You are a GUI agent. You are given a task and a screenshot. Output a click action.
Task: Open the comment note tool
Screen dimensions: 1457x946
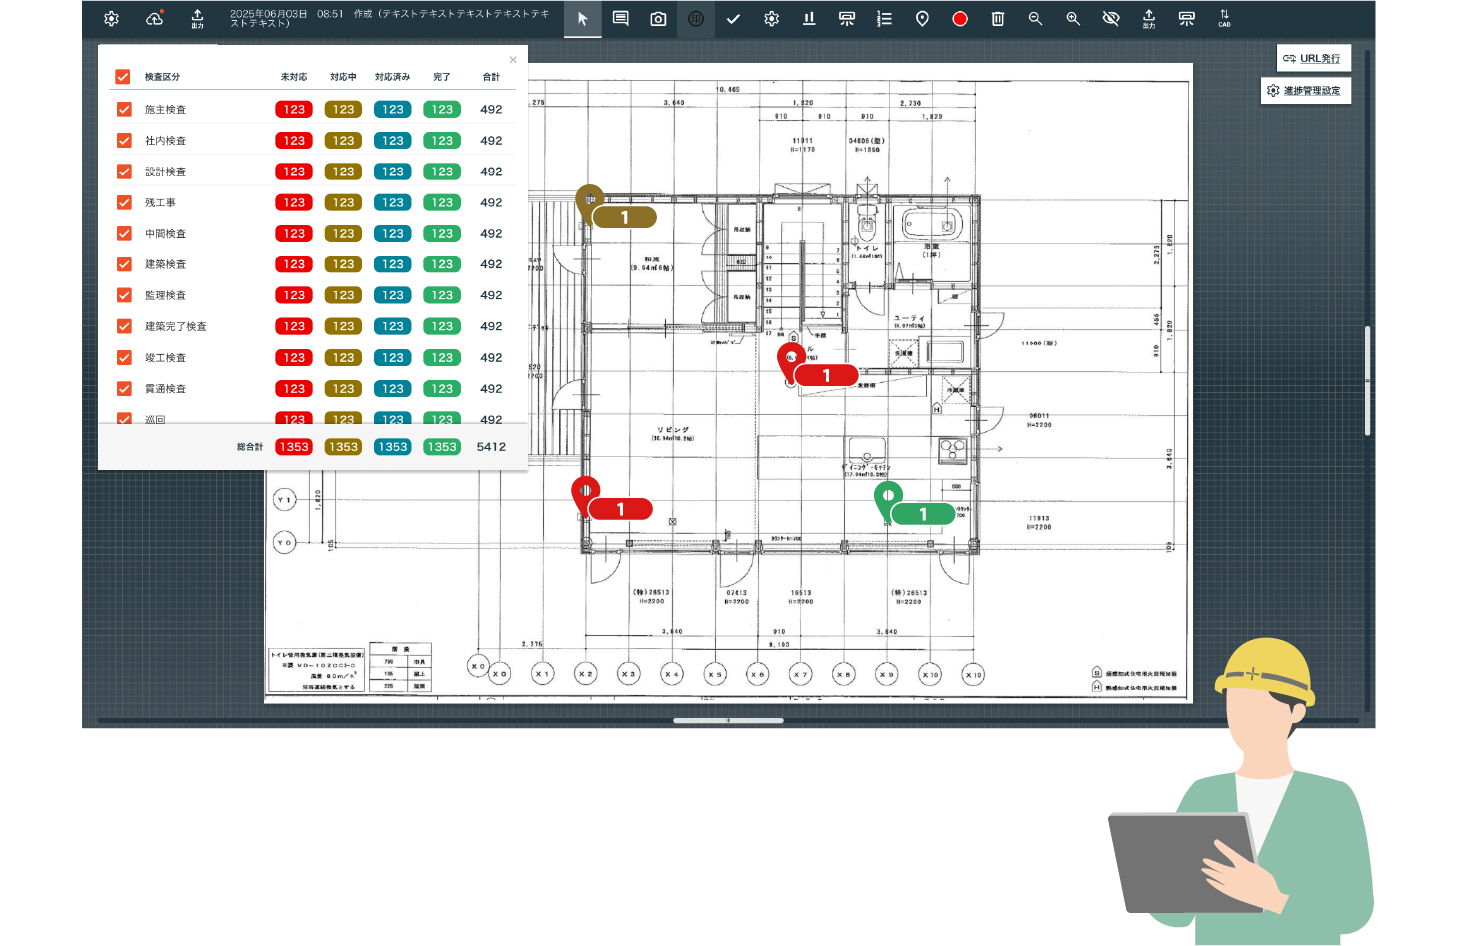tap(621, 19)
